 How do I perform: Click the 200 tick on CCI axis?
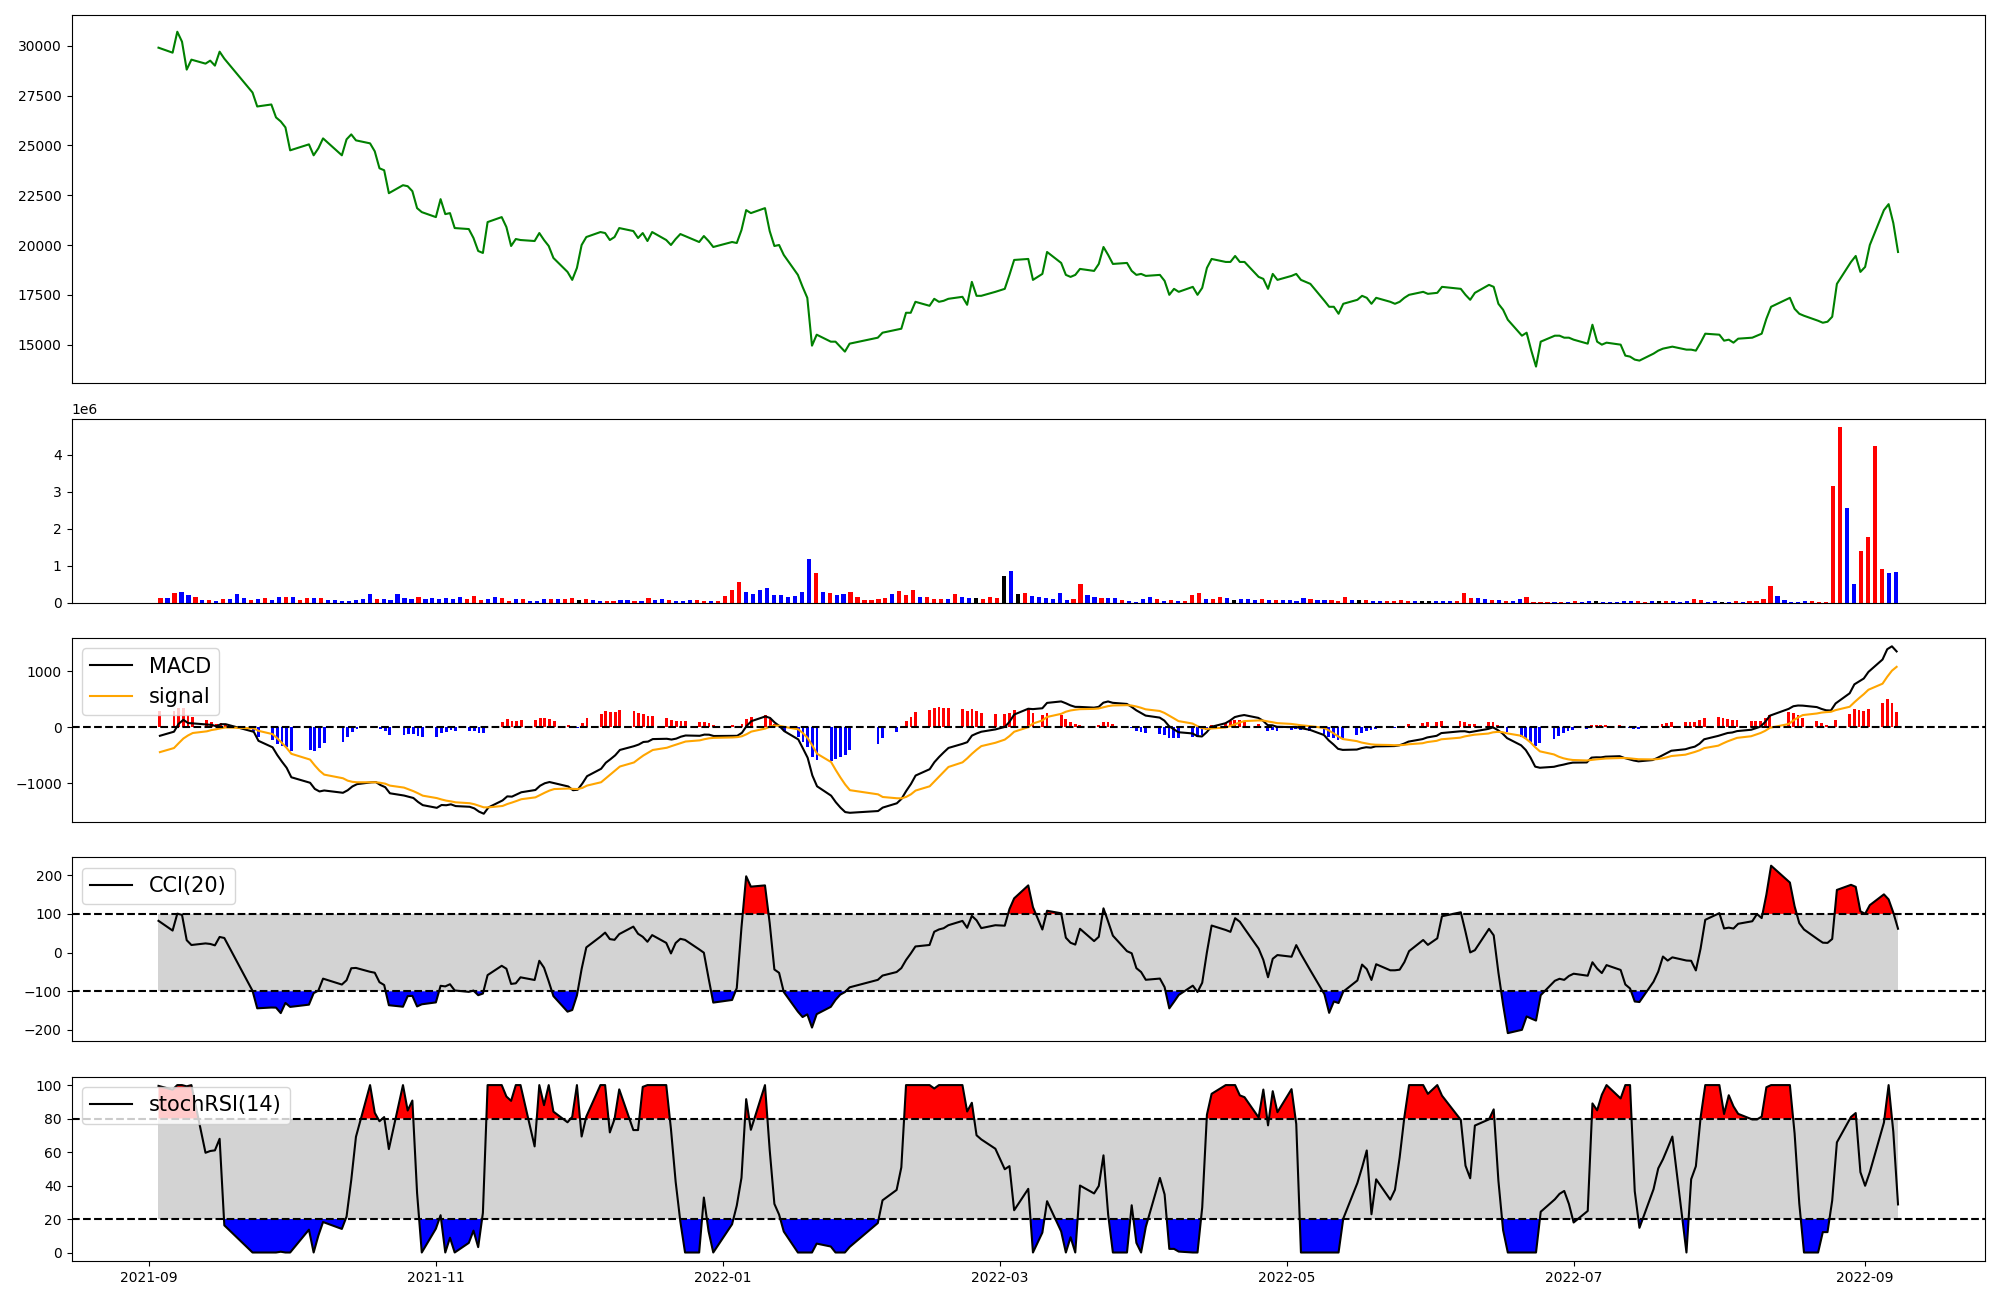point(50,876)
